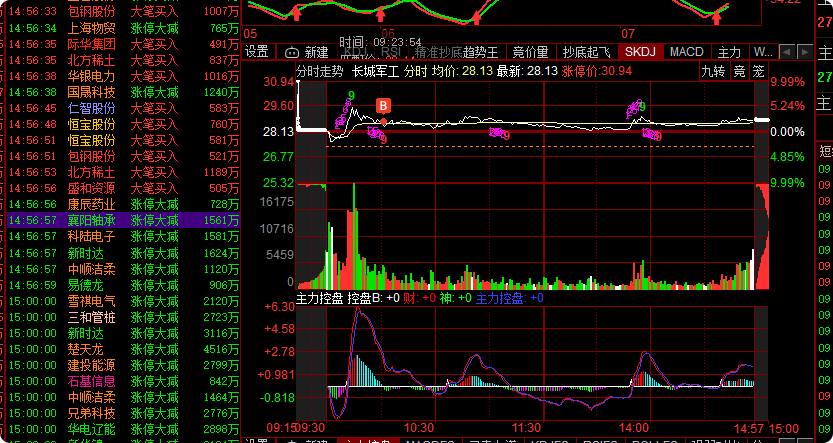
Task: Select the 上海物贸 涨停大减 765万 row
Action: pos(123,28)
